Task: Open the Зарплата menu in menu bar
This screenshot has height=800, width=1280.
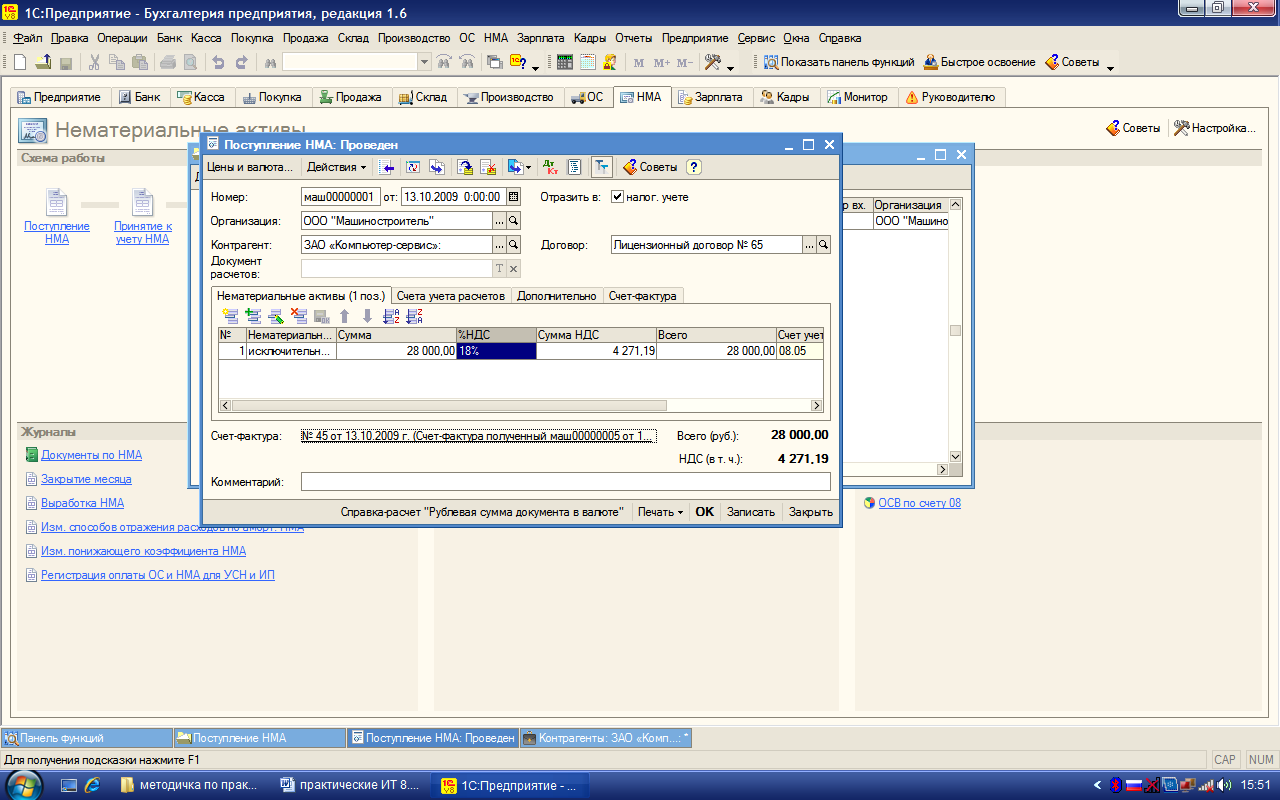Action: [x=543, y=38]
